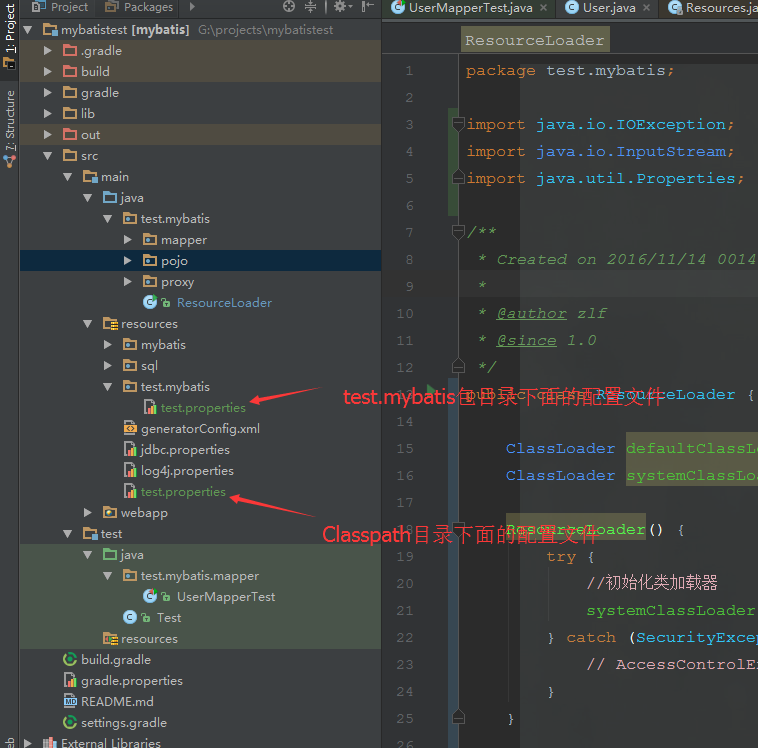Click the @since Javadoc tag
The image size is (758, 748).
(x=526, y=340)
